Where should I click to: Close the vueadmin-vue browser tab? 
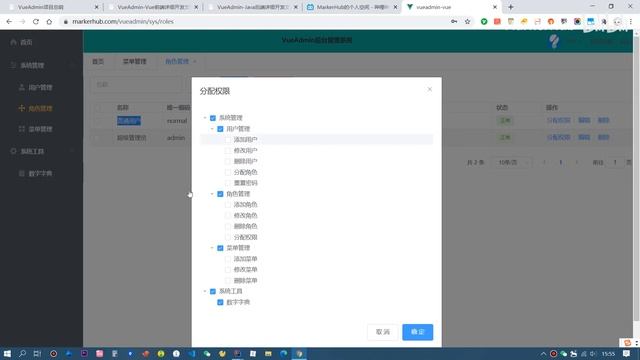coord(495,7)
